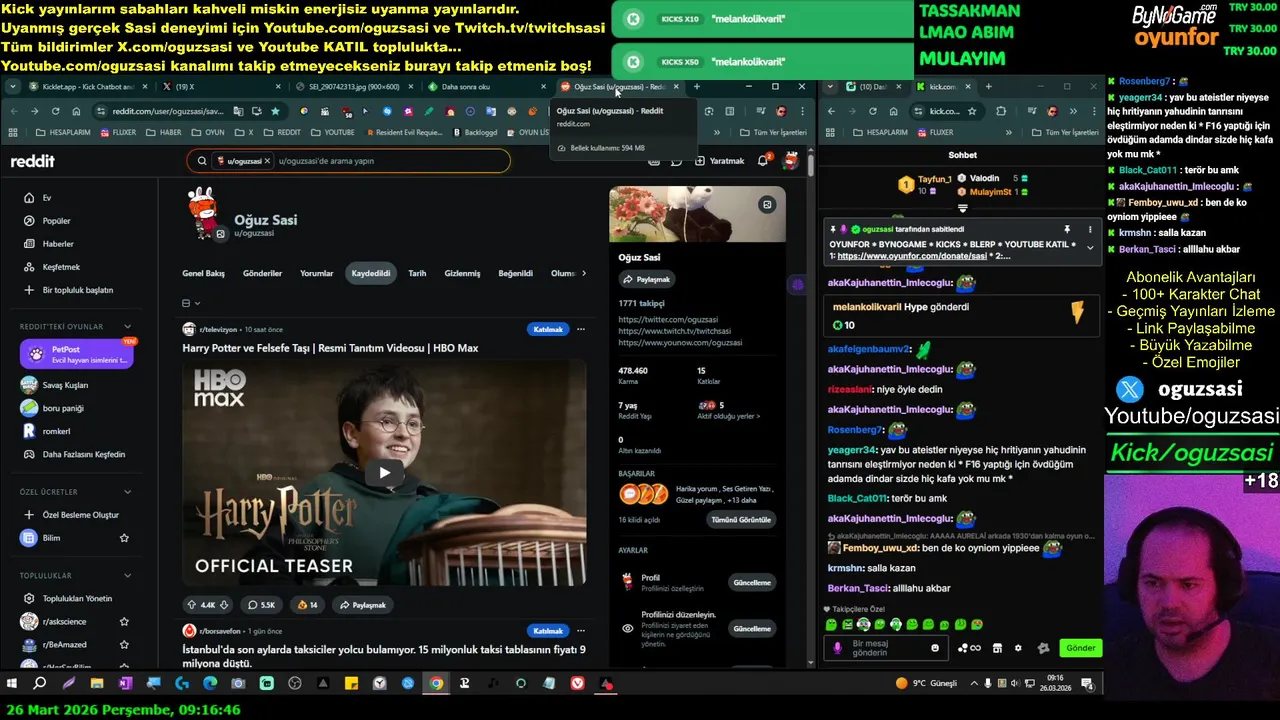
Task: Switch to Beğenildi profile tab
Action: 516,273
